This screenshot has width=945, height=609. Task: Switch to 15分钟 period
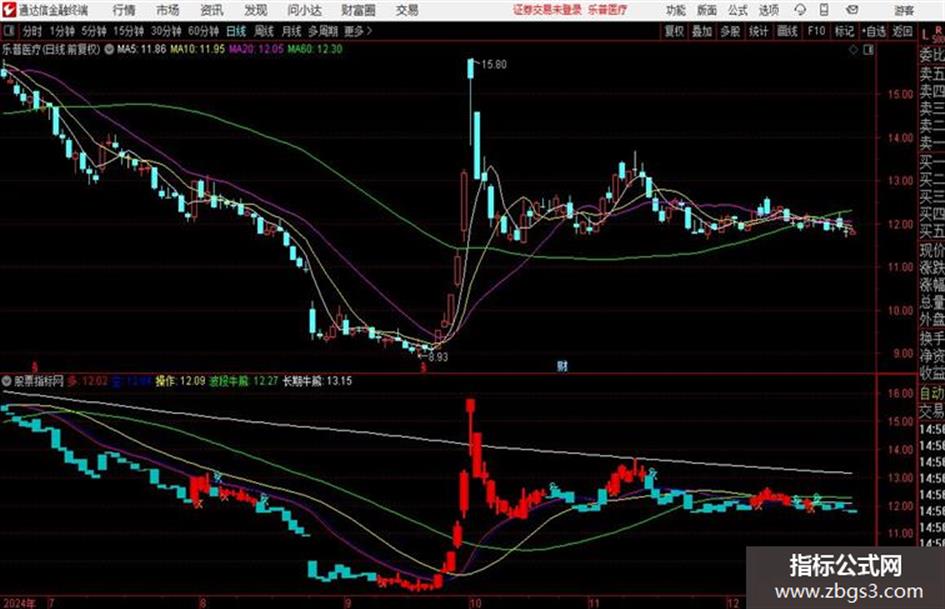129,31
